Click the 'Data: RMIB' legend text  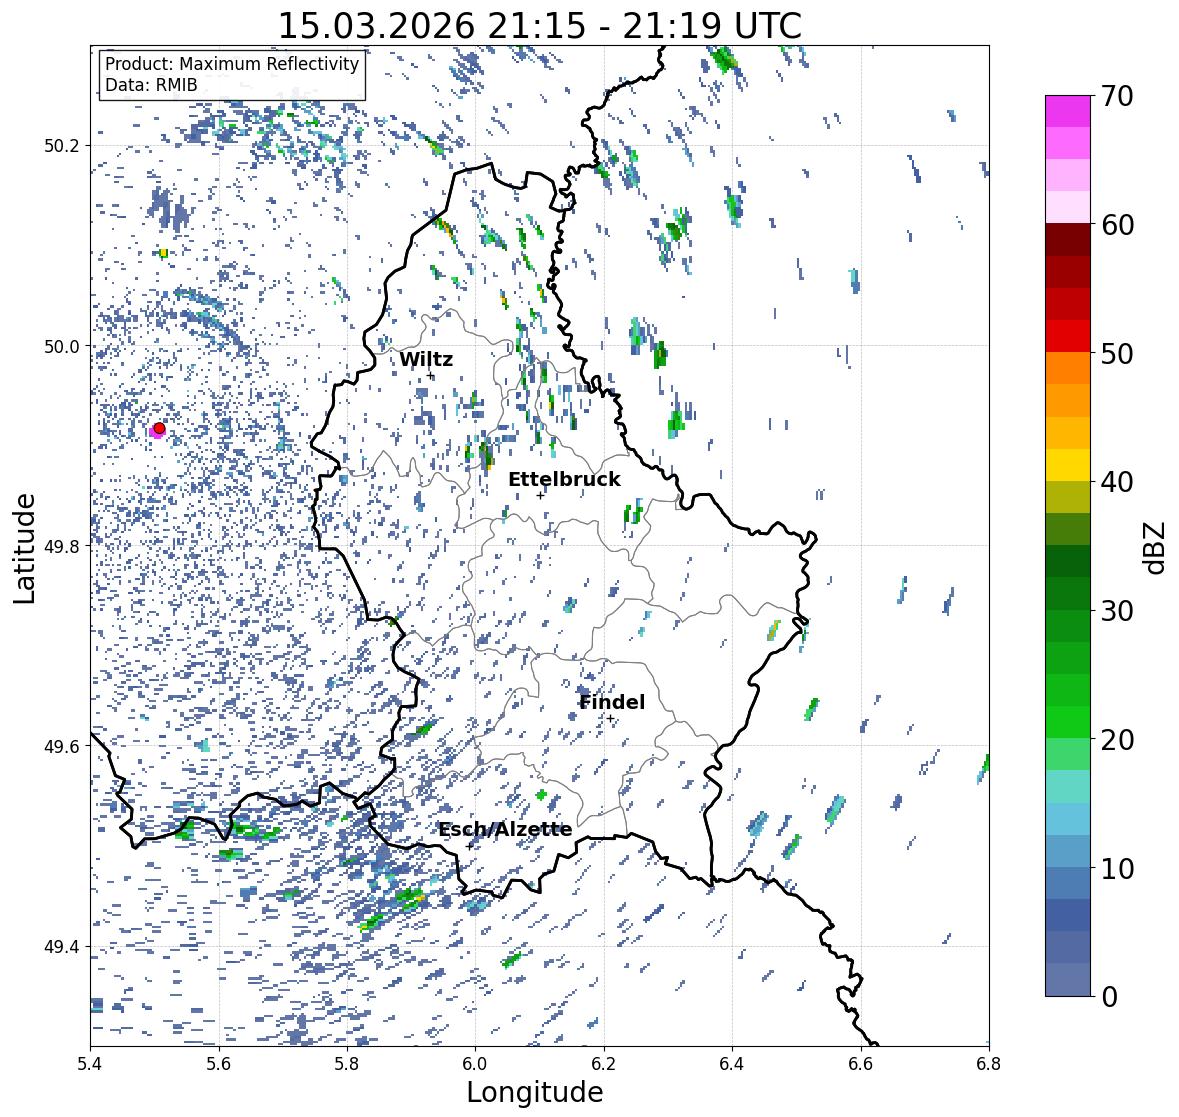click(150, 85)
